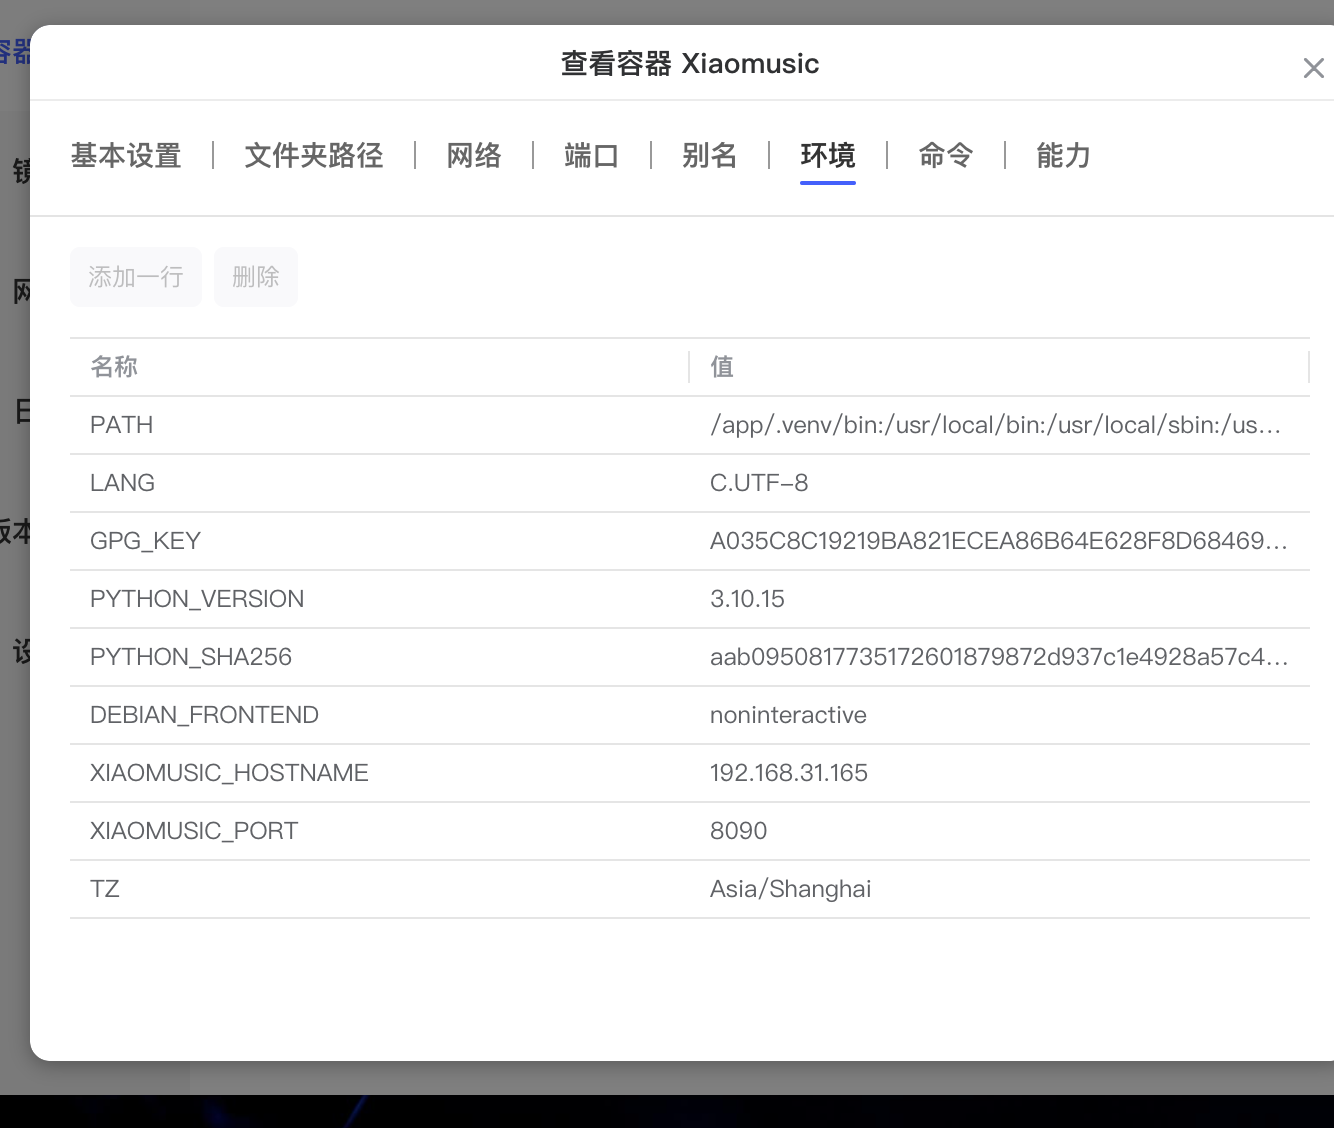This screenshot has width=1334, height=1128.
Task: Click the 环境 tab
Action: [827, 156]
